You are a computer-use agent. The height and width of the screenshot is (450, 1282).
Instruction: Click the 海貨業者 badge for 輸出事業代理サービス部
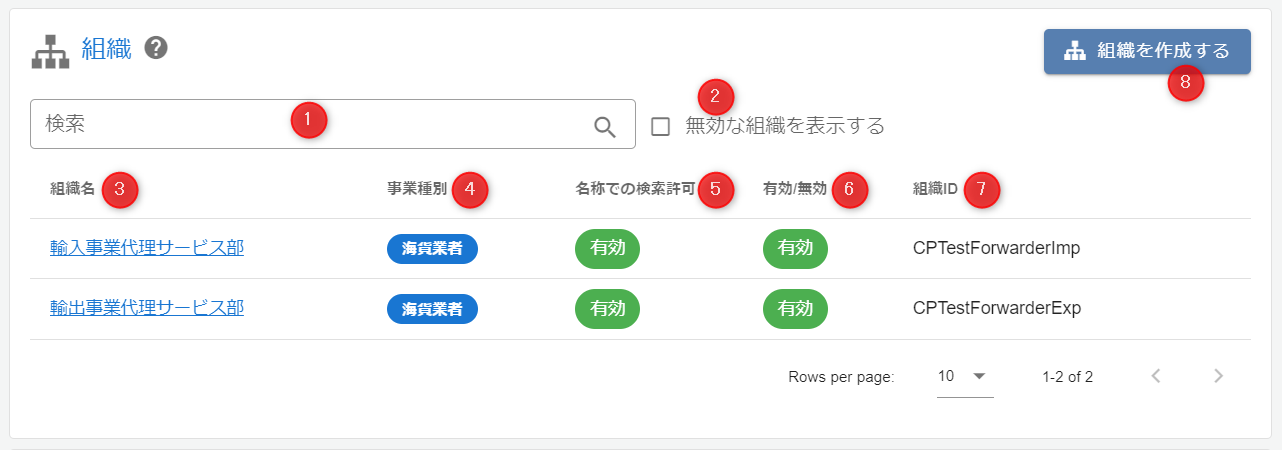pyautogui.click(x=432, y=309)
